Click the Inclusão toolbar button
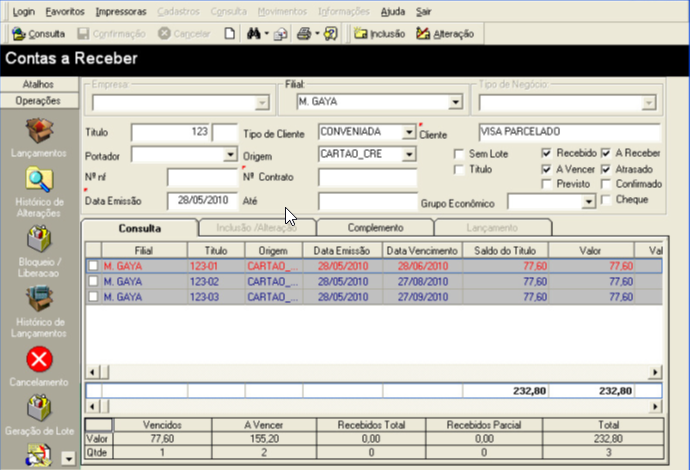Viewport: 690px width, 470px height. [380, 34]
